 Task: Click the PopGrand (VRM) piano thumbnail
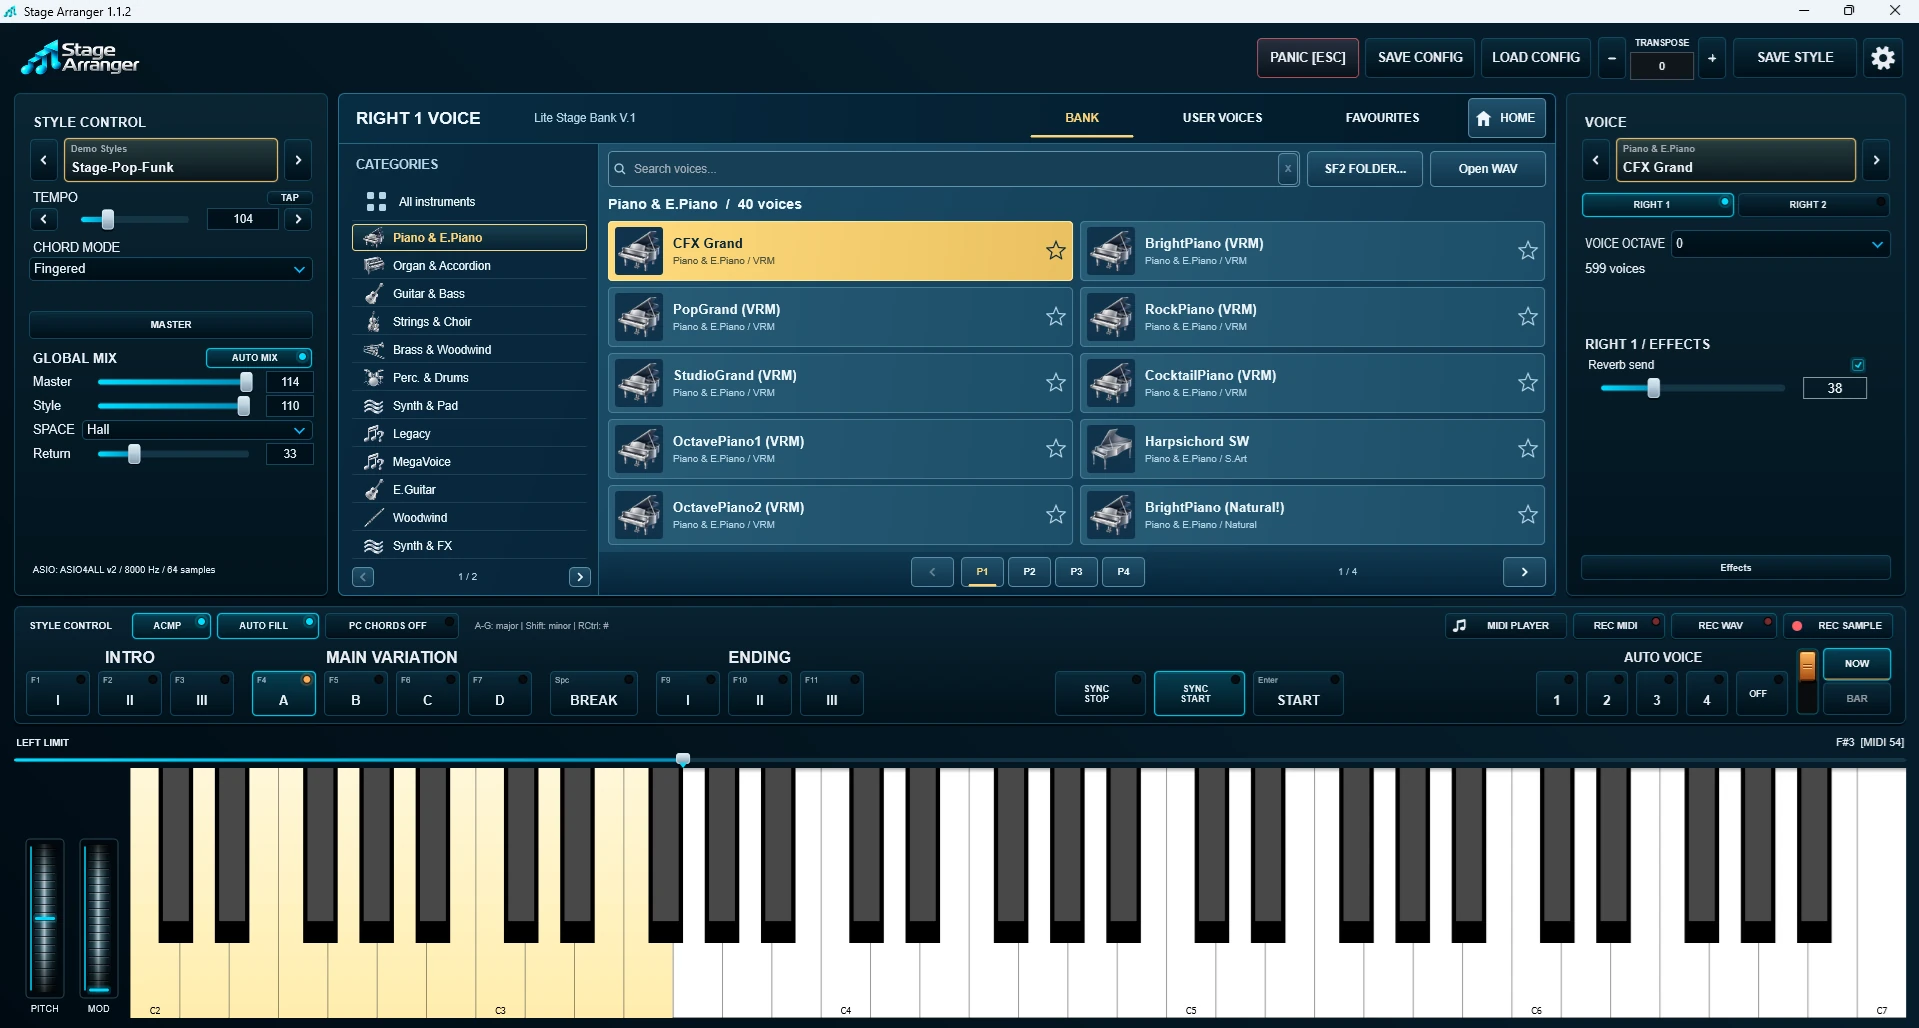639,317
